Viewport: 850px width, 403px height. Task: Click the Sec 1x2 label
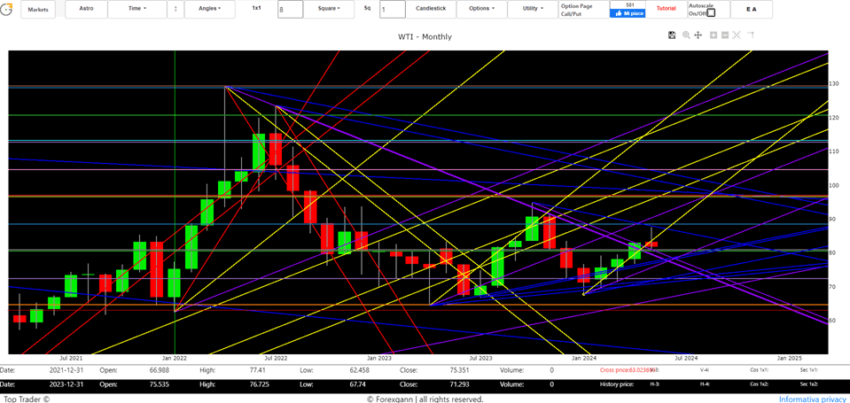808,384
